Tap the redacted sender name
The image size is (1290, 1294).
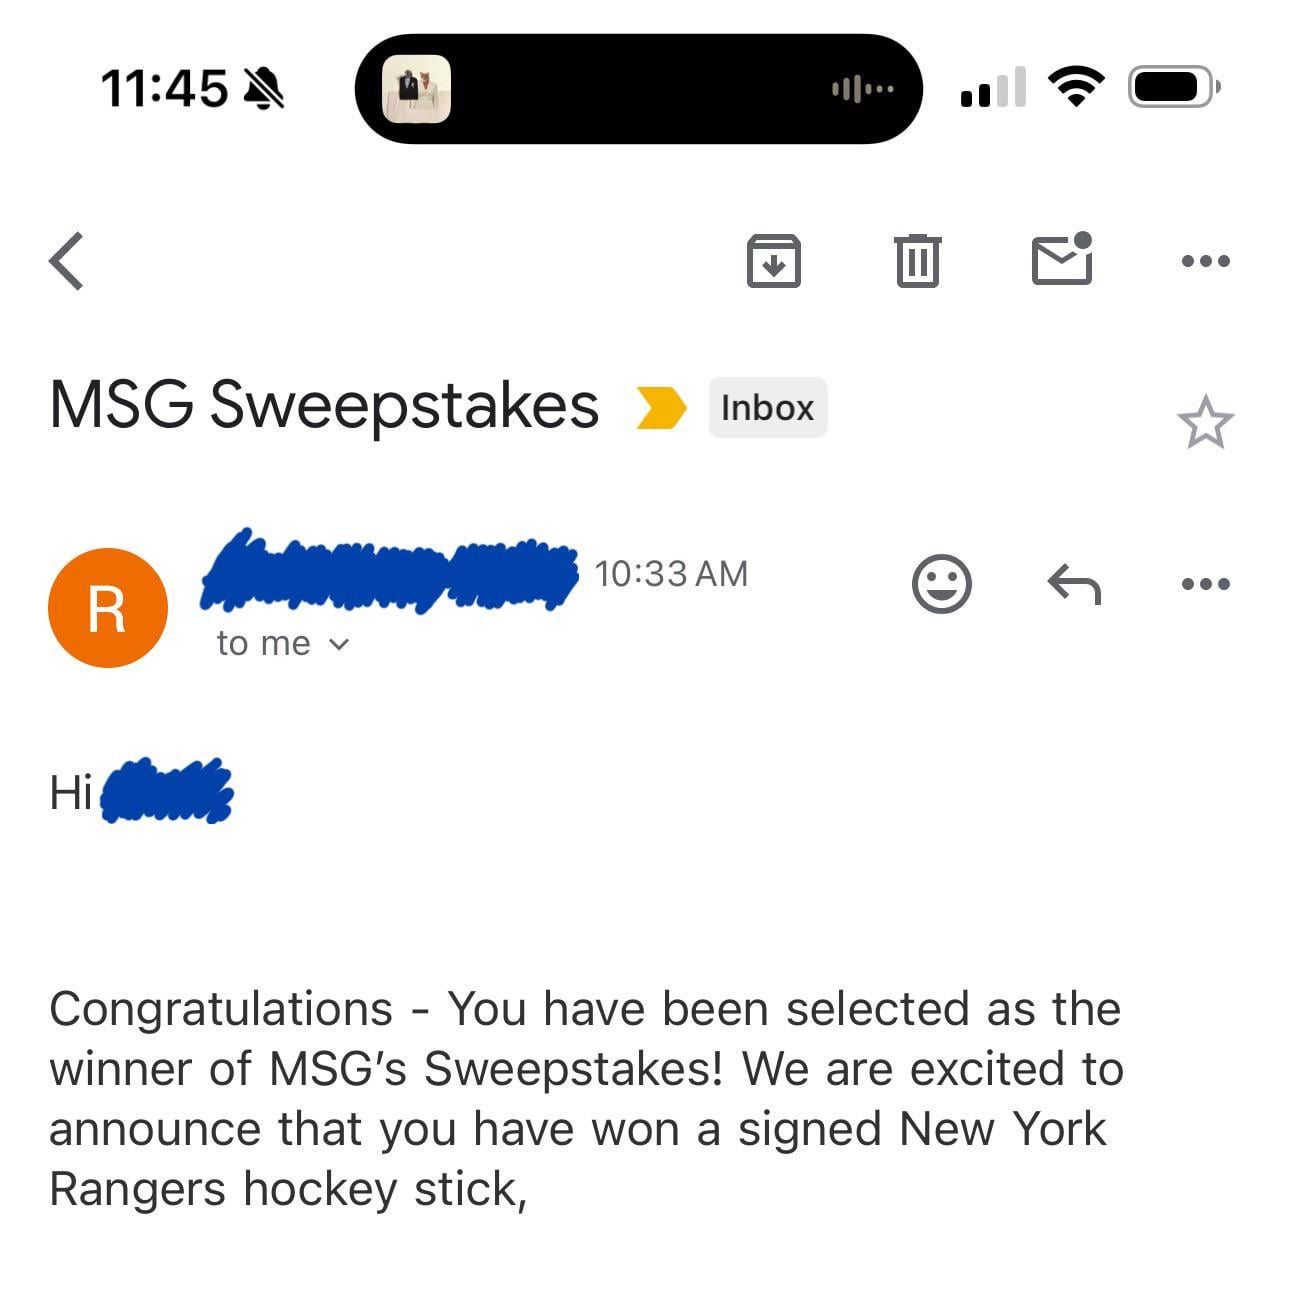[x=388, y=571]
